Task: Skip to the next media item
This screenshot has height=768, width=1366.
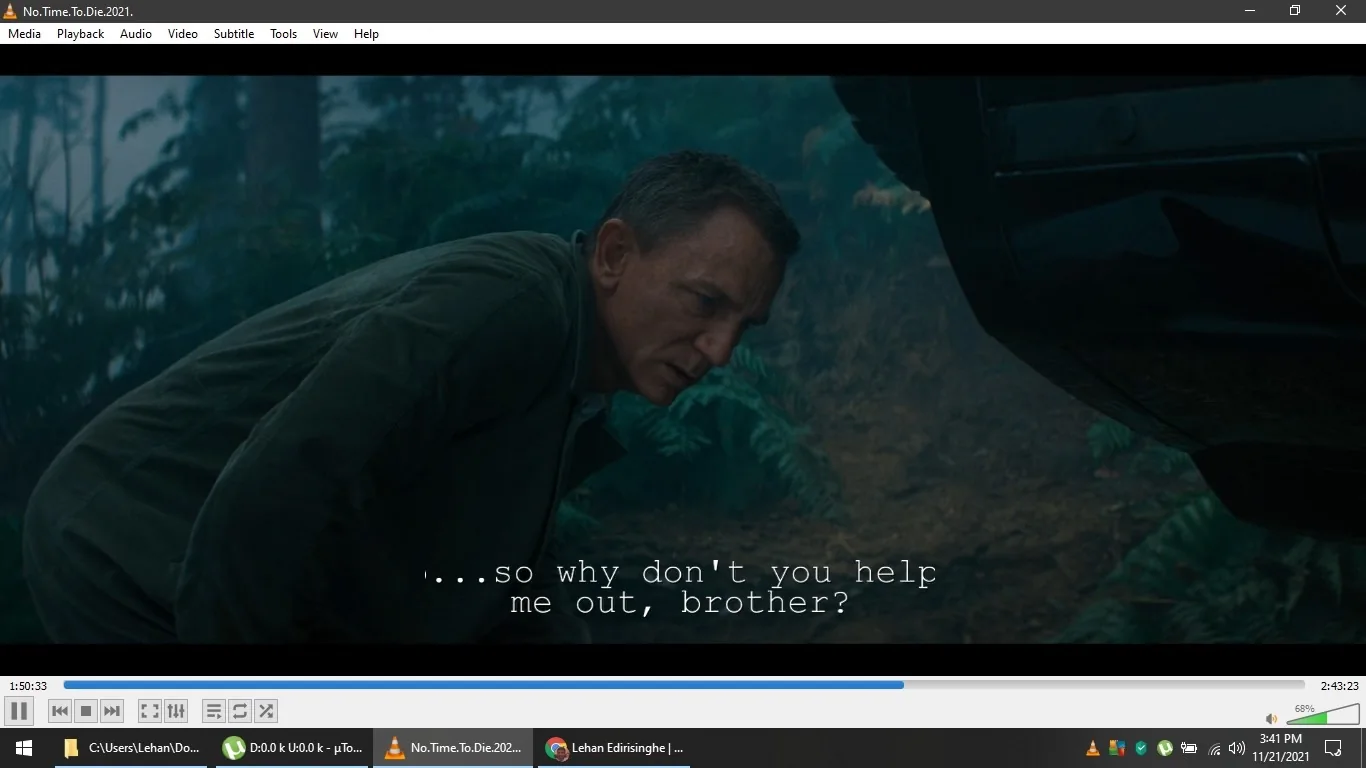Action: [112, 711]
